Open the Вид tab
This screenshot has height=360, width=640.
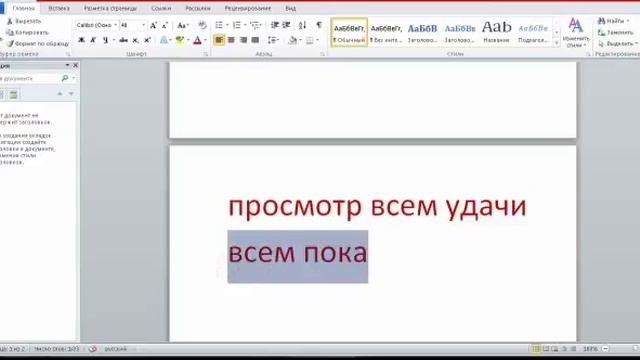pyautogui.click(x=291, y=8)
